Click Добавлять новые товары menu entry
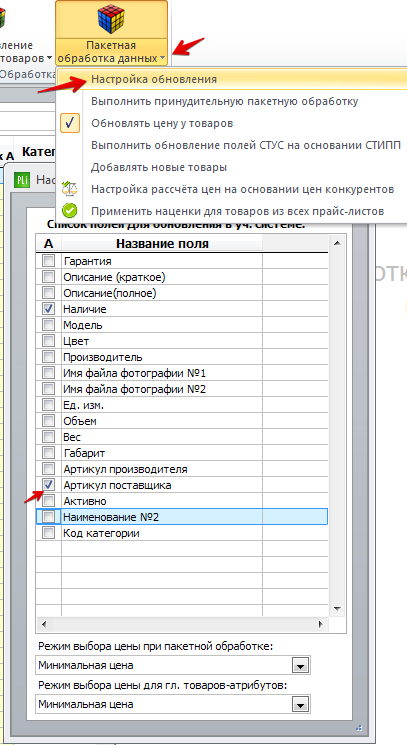 [x=159, y=167]
